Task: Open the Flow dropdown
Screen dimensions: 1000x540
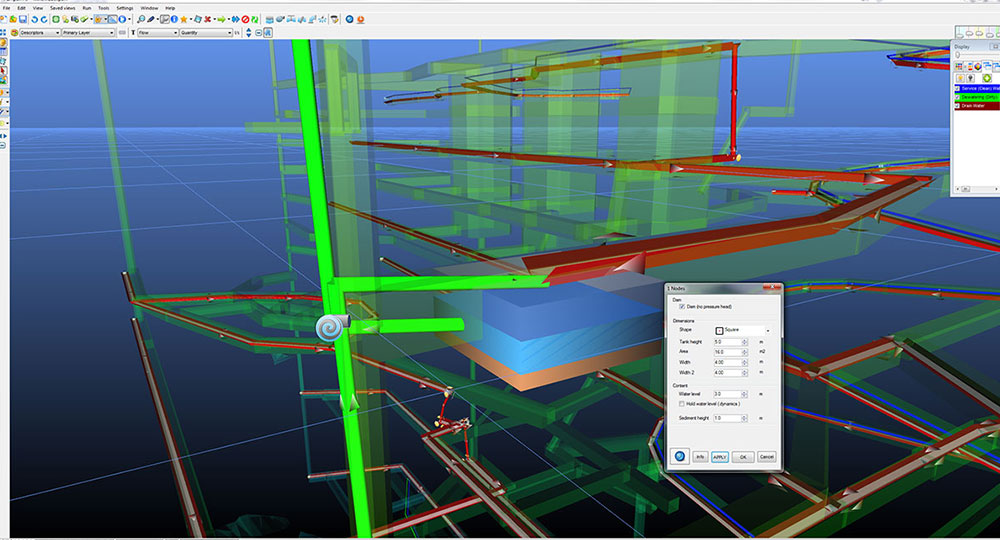Action: (158, 33)
